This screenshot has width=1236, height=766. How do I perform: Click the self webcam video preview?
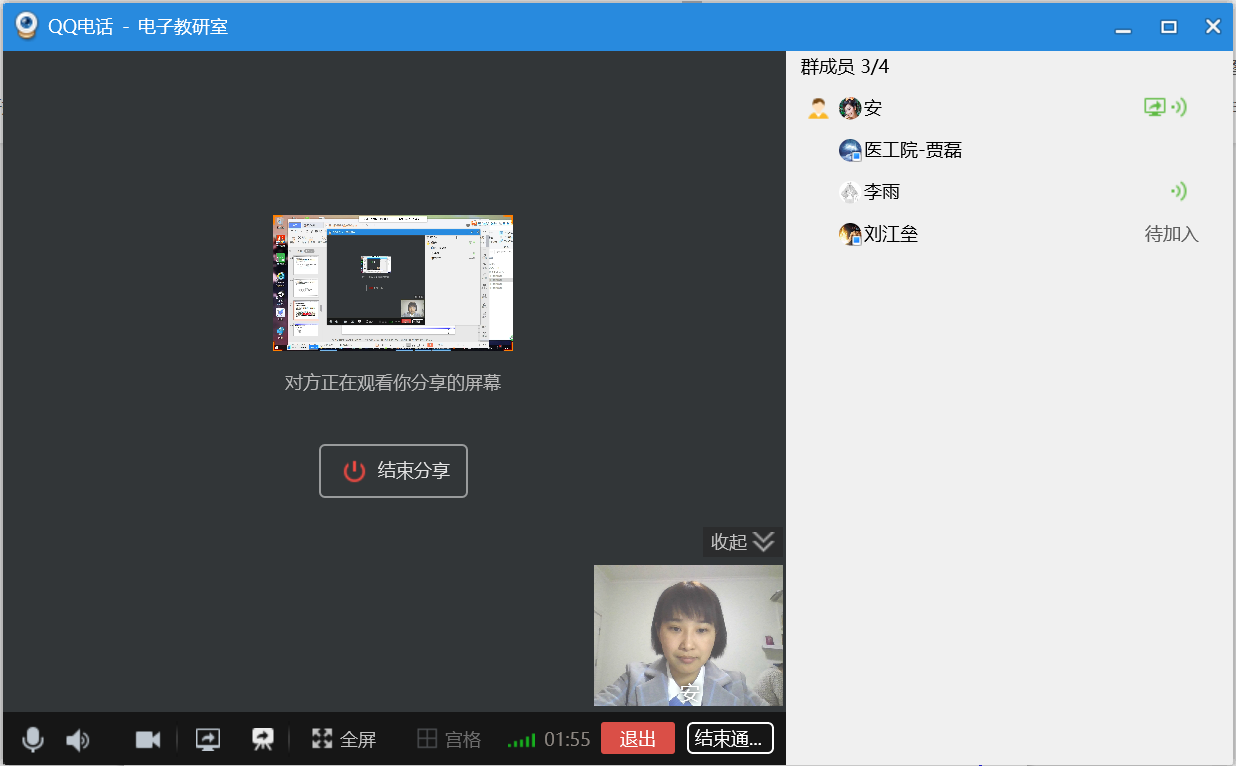[x=688, y=635]
